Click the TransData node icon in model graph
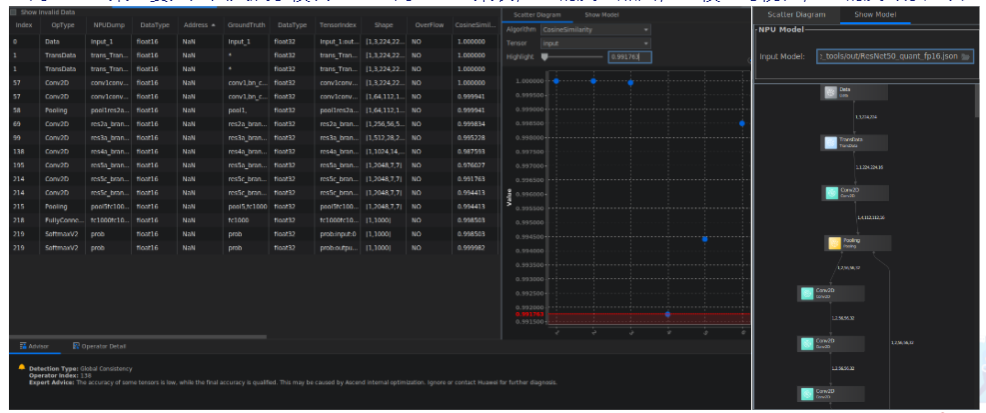986x413 pixels. 830,143
